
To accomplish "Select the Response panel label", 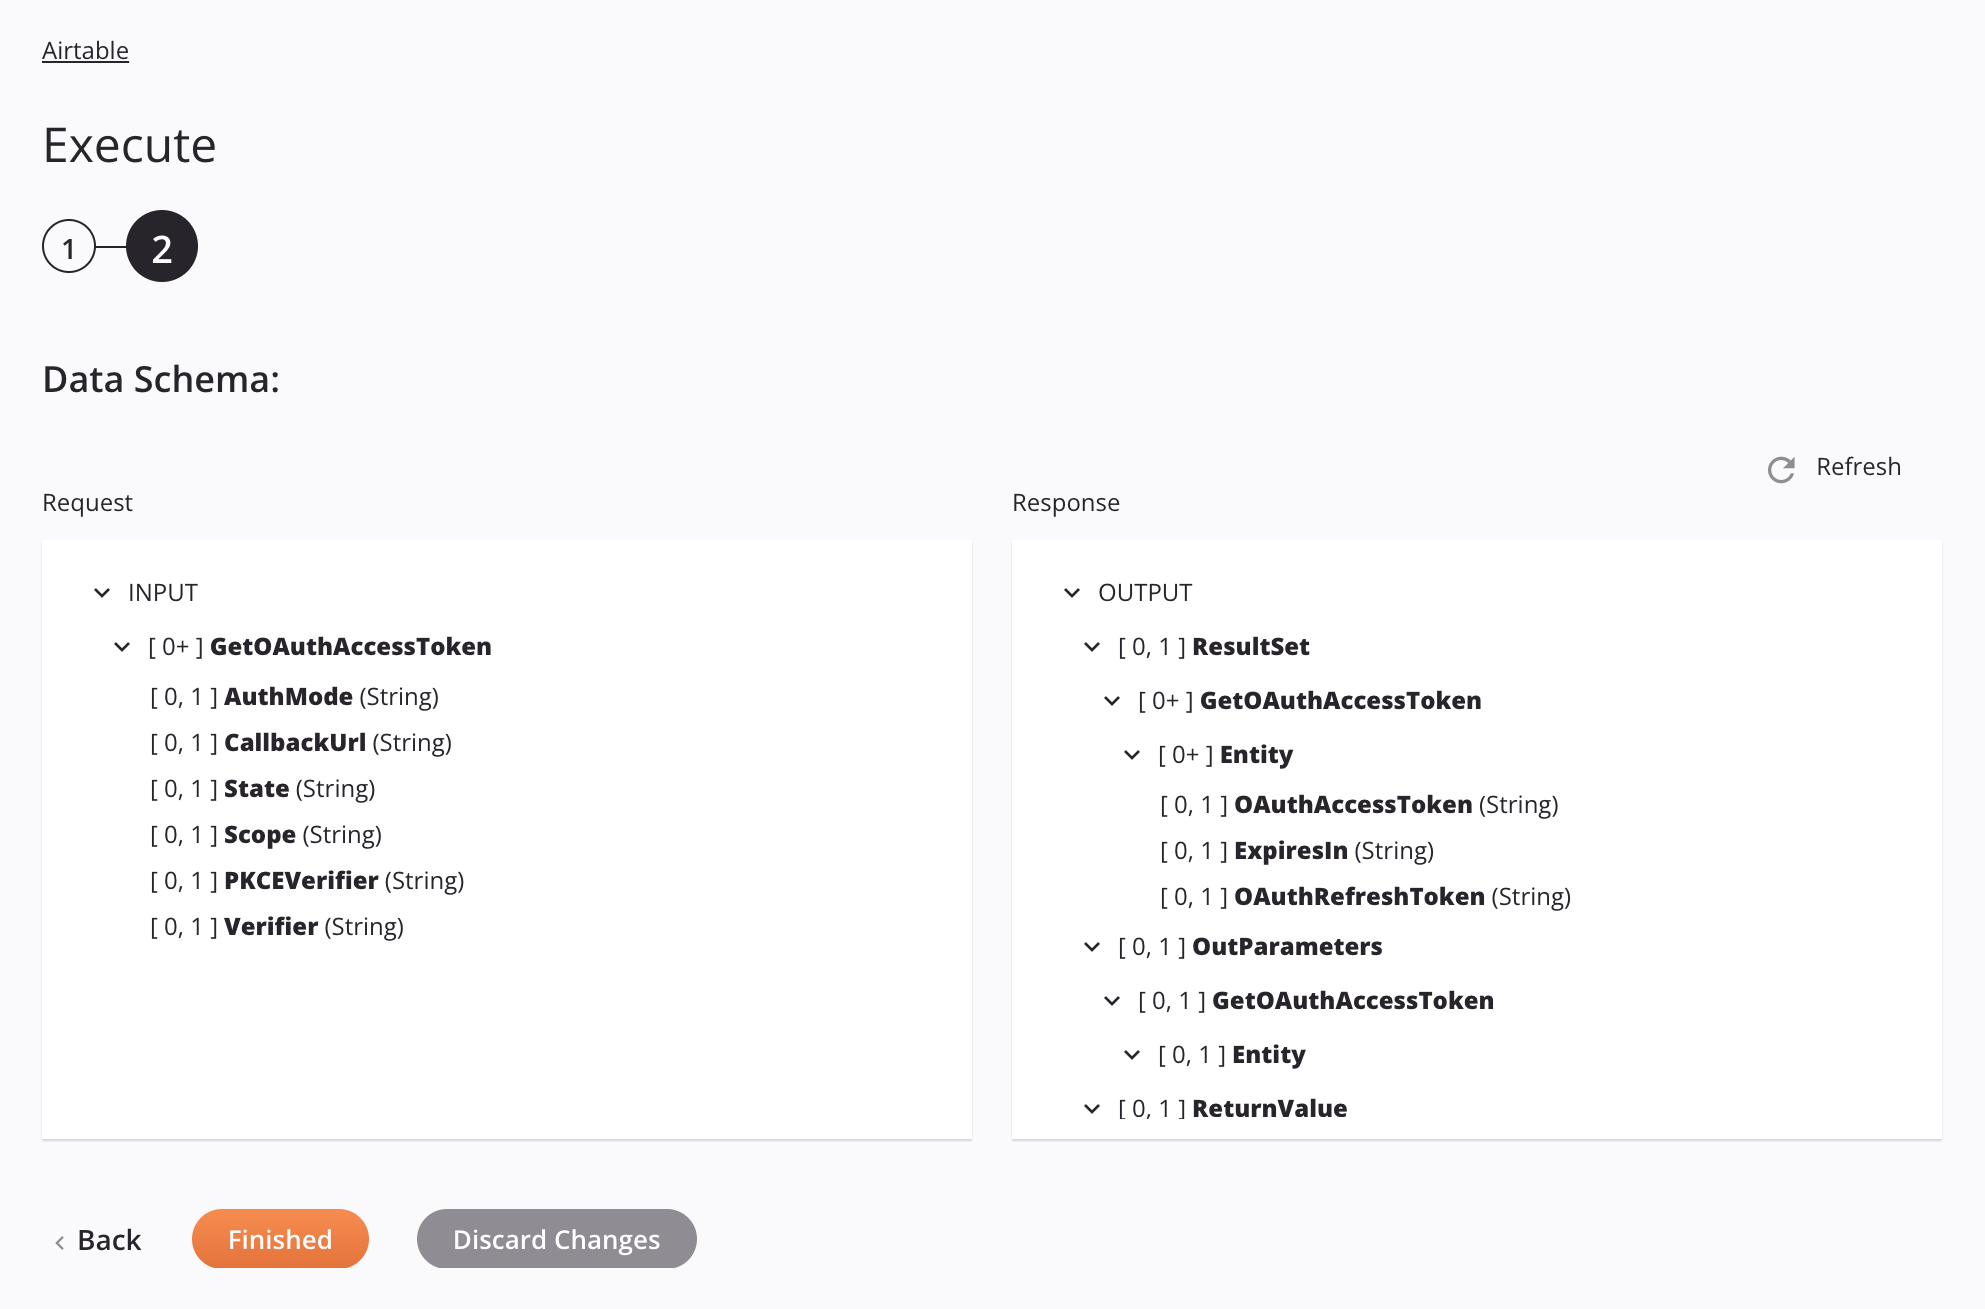I will click(1065, 501).
